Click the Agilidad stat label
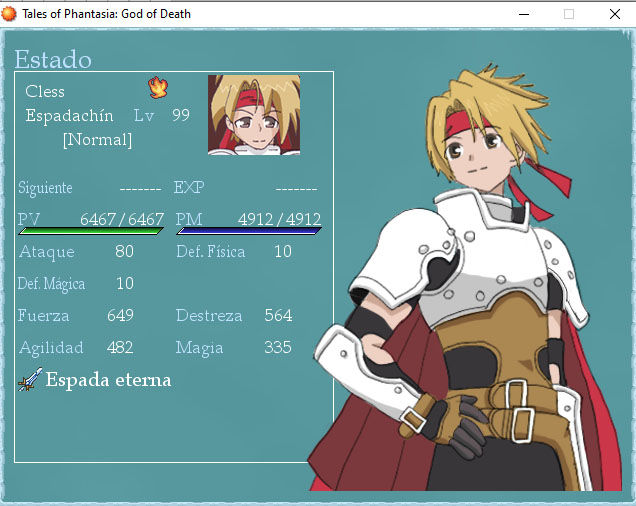 52,348
